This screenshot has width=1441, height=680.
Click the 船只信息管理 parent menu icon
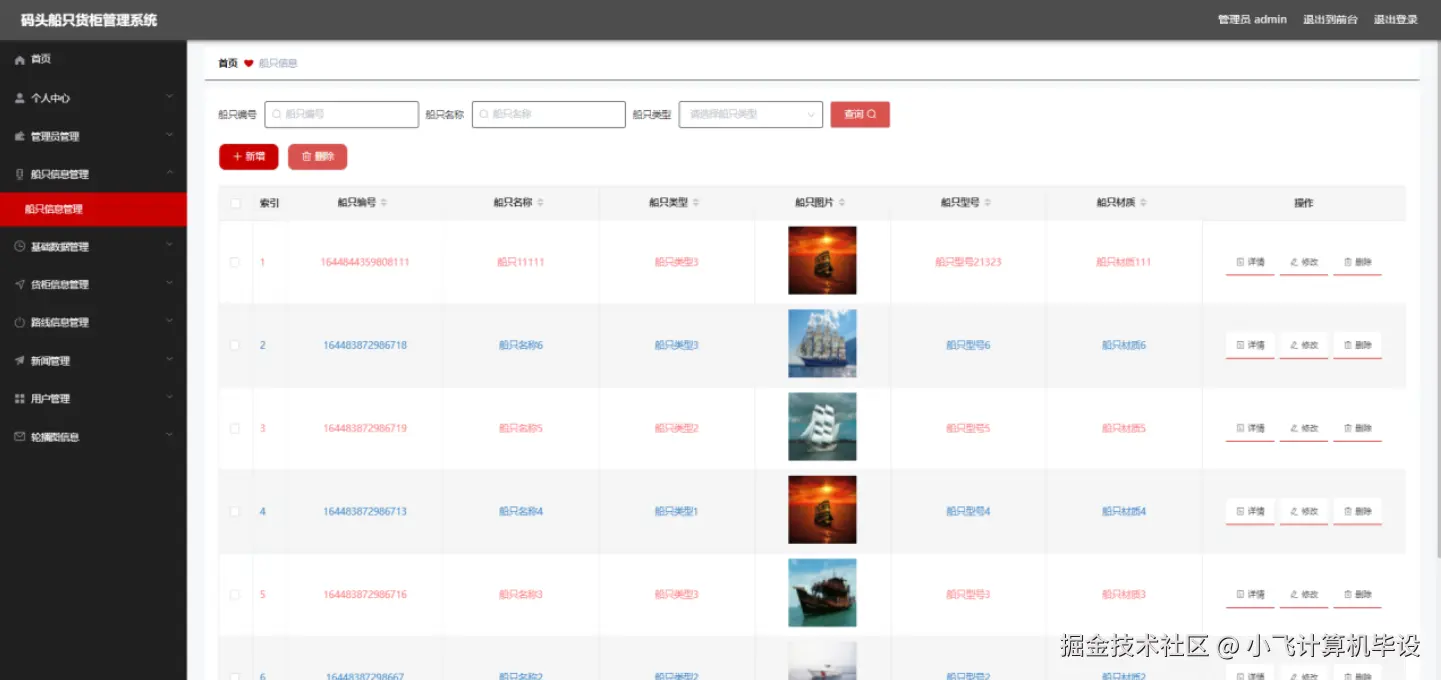coord(20,174)
